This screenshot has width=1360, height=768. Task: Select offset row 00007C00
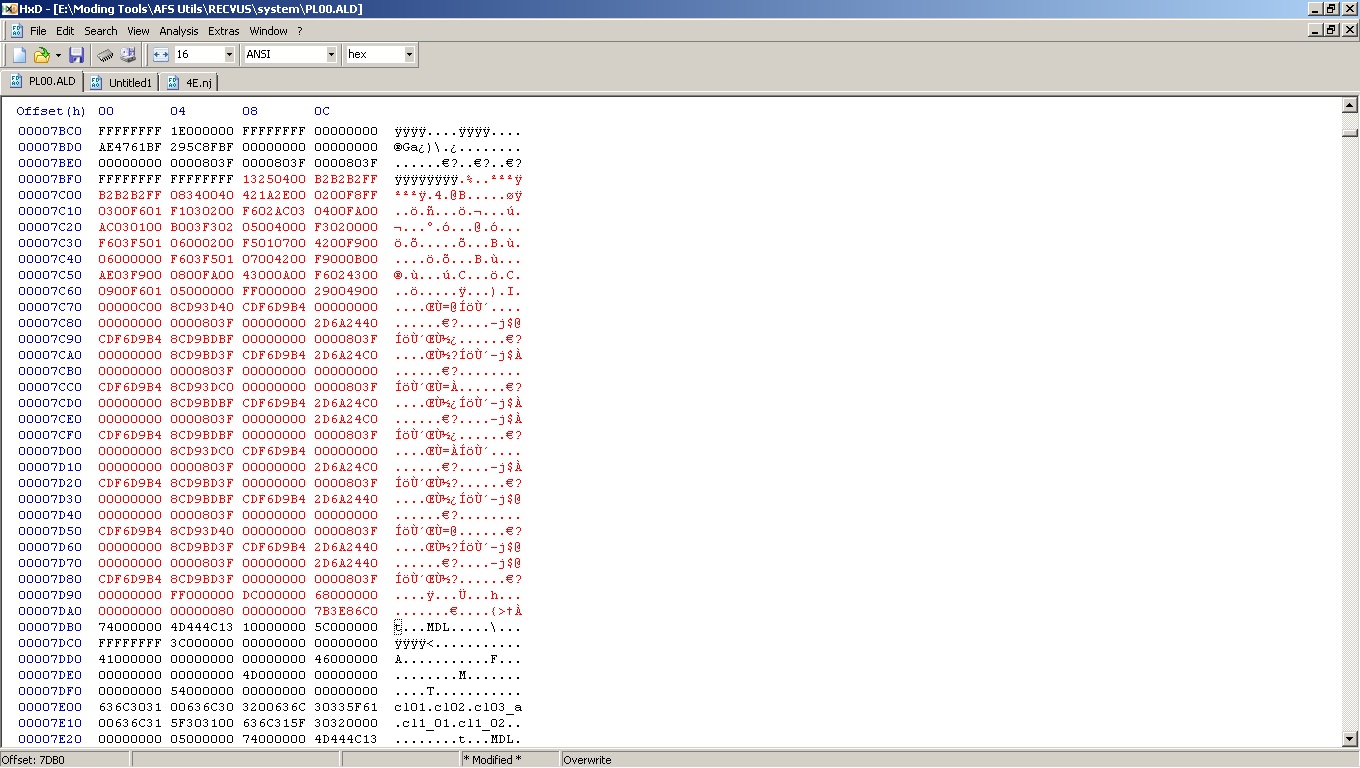point(50,195)
